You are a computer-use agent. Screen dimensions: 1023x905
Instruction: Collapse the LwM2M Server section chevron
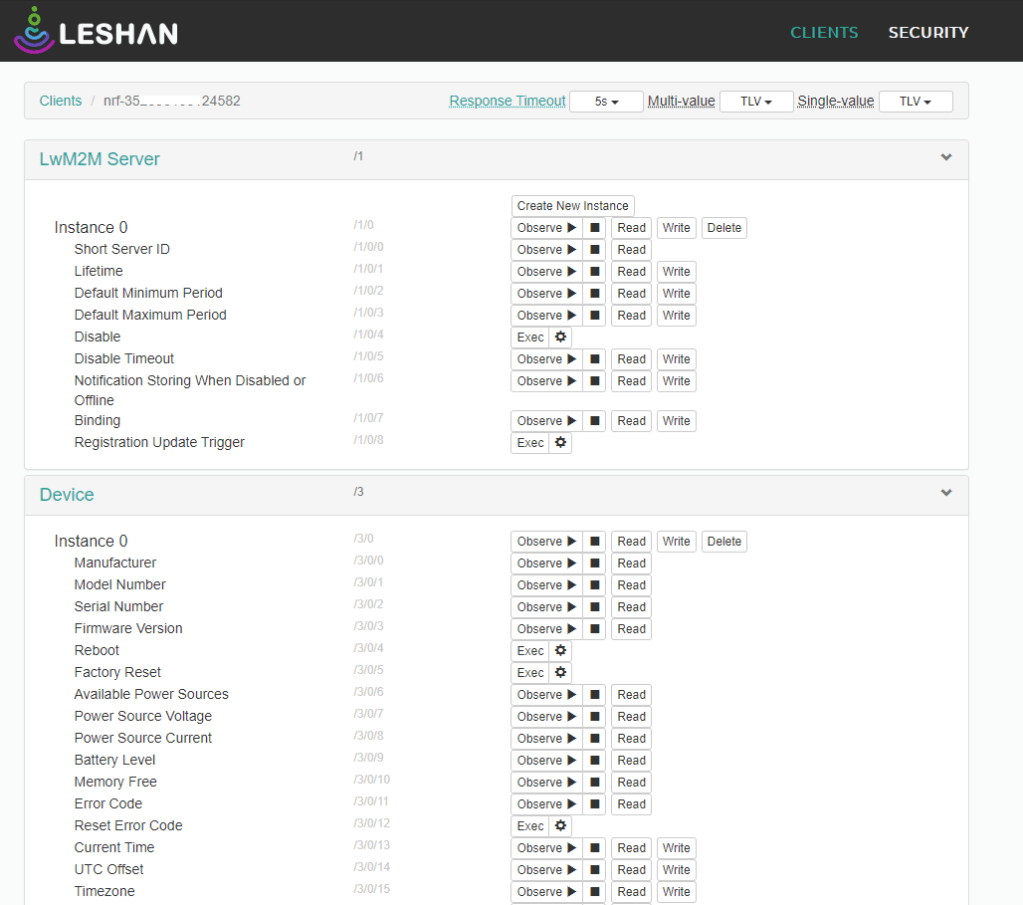[x=946, y=158]
